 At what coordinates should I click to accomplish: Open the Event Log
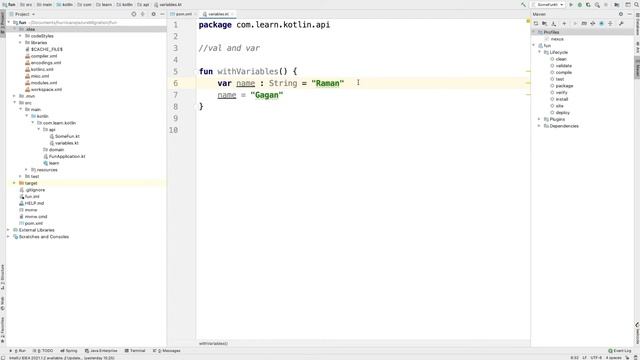coord(620,351)
